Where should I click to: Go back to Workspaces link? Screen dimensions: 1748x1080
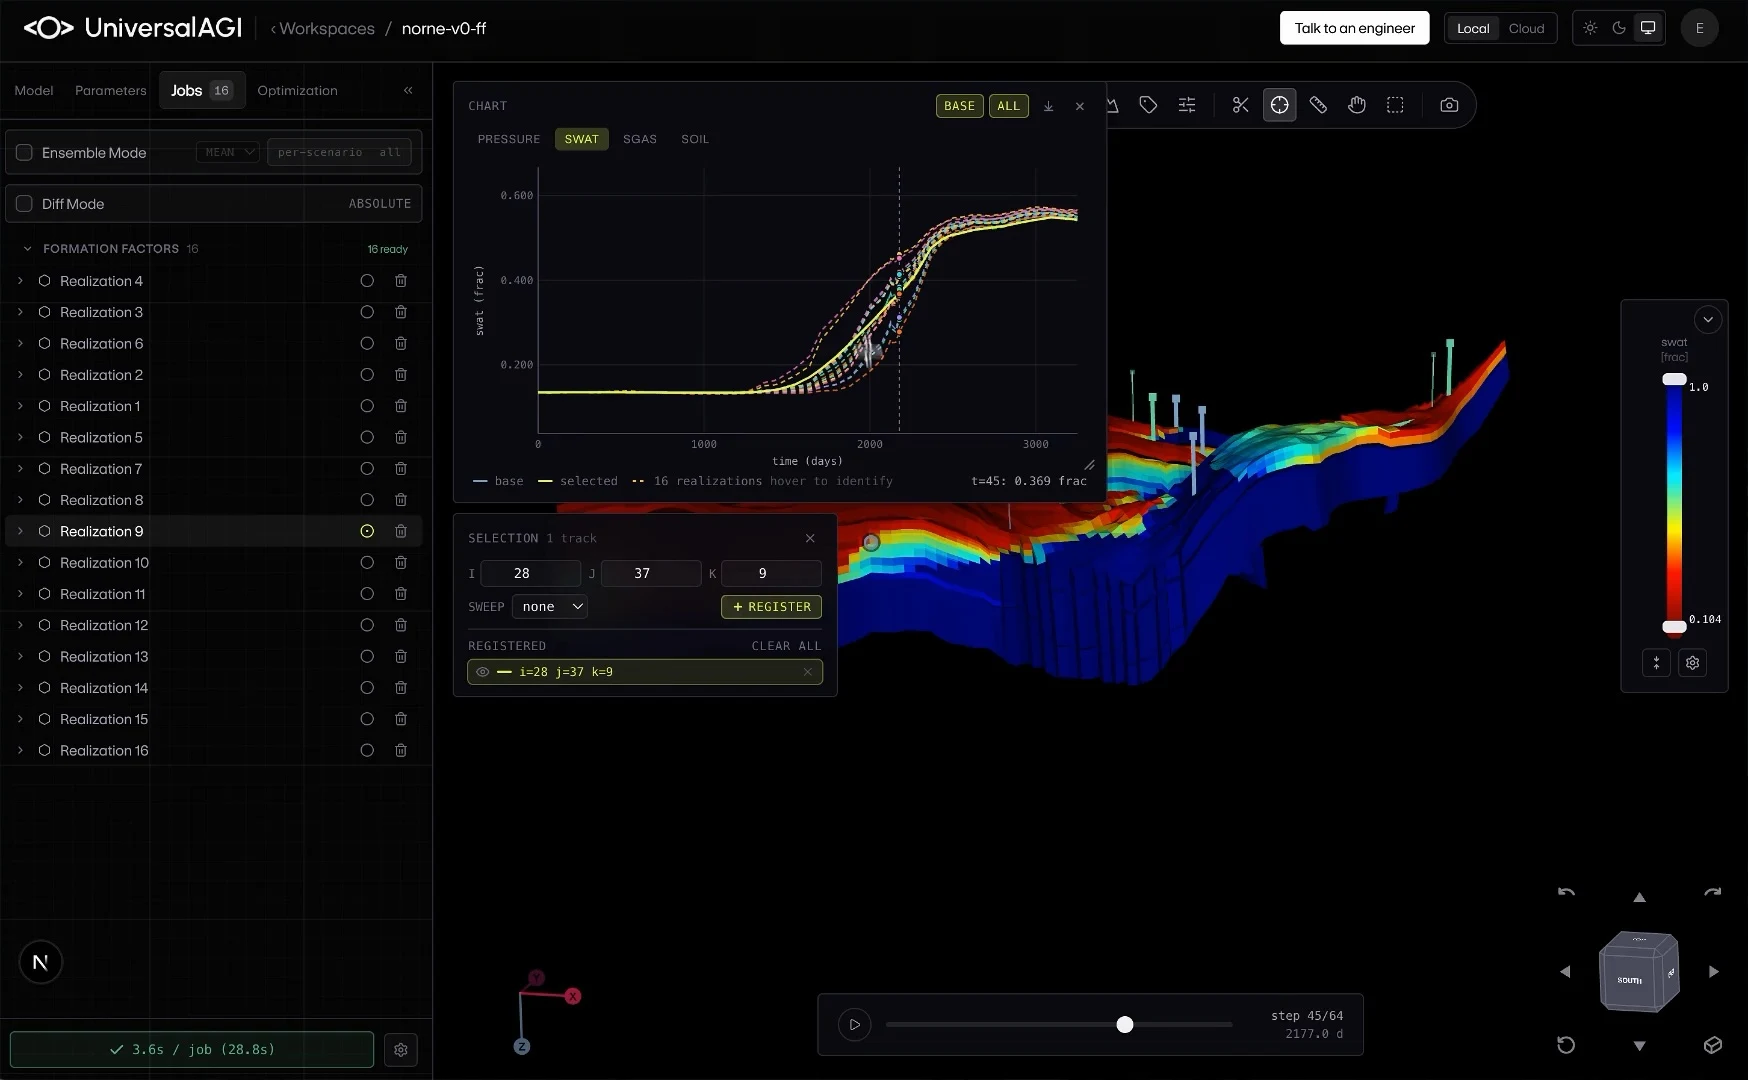[322, 28]
